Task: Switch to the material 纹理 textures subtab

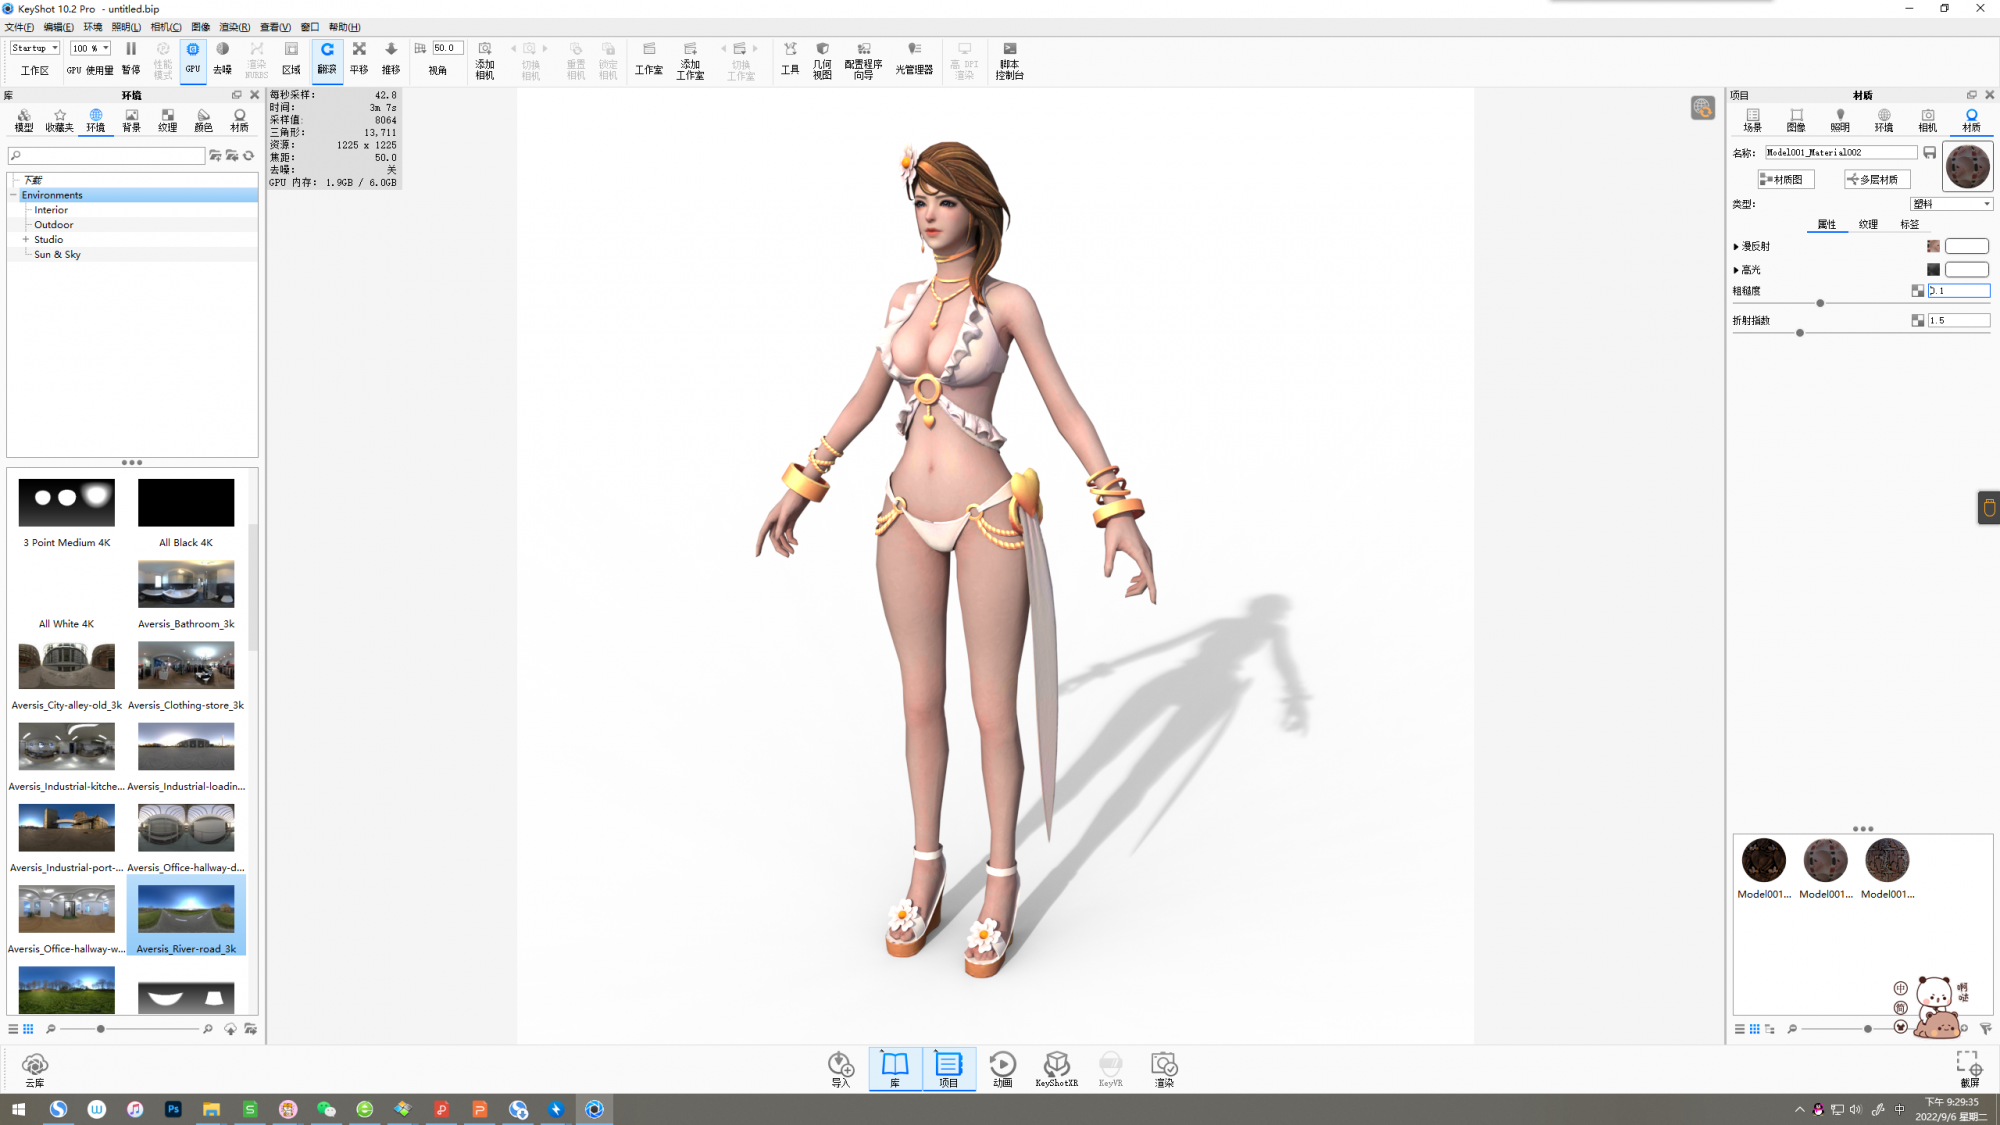Action: [1868, 224]
